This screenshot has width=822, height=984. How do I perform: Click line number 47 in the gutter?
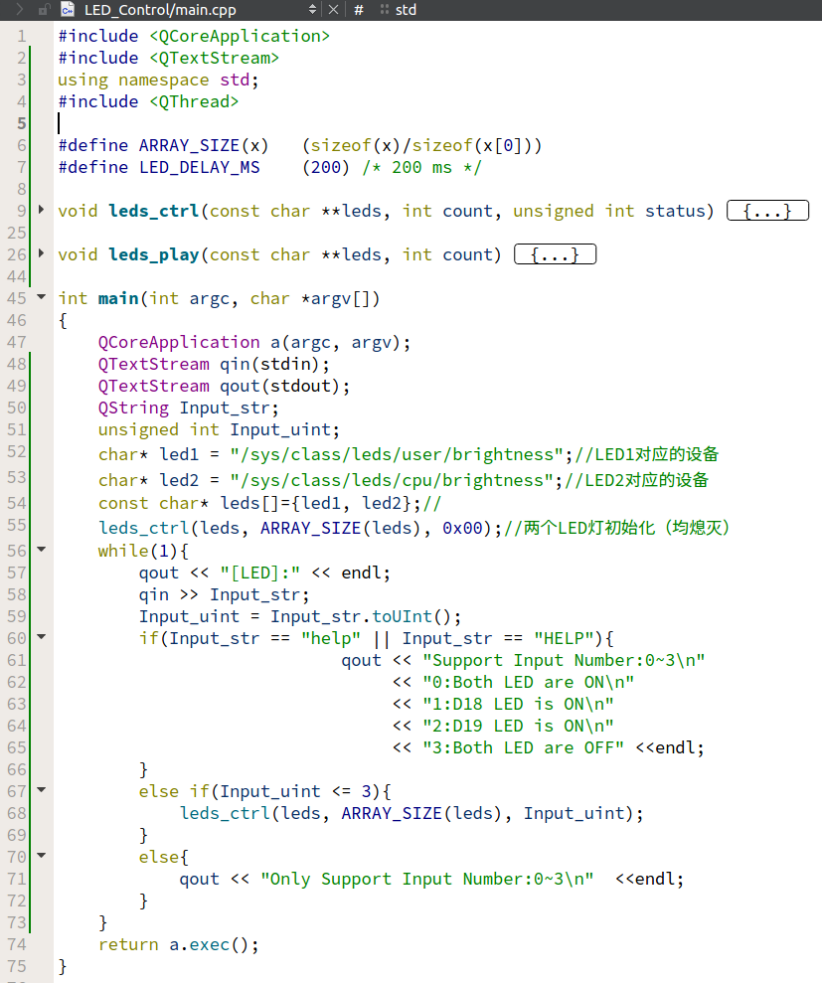pyautogui.click(x=17, y=343)
